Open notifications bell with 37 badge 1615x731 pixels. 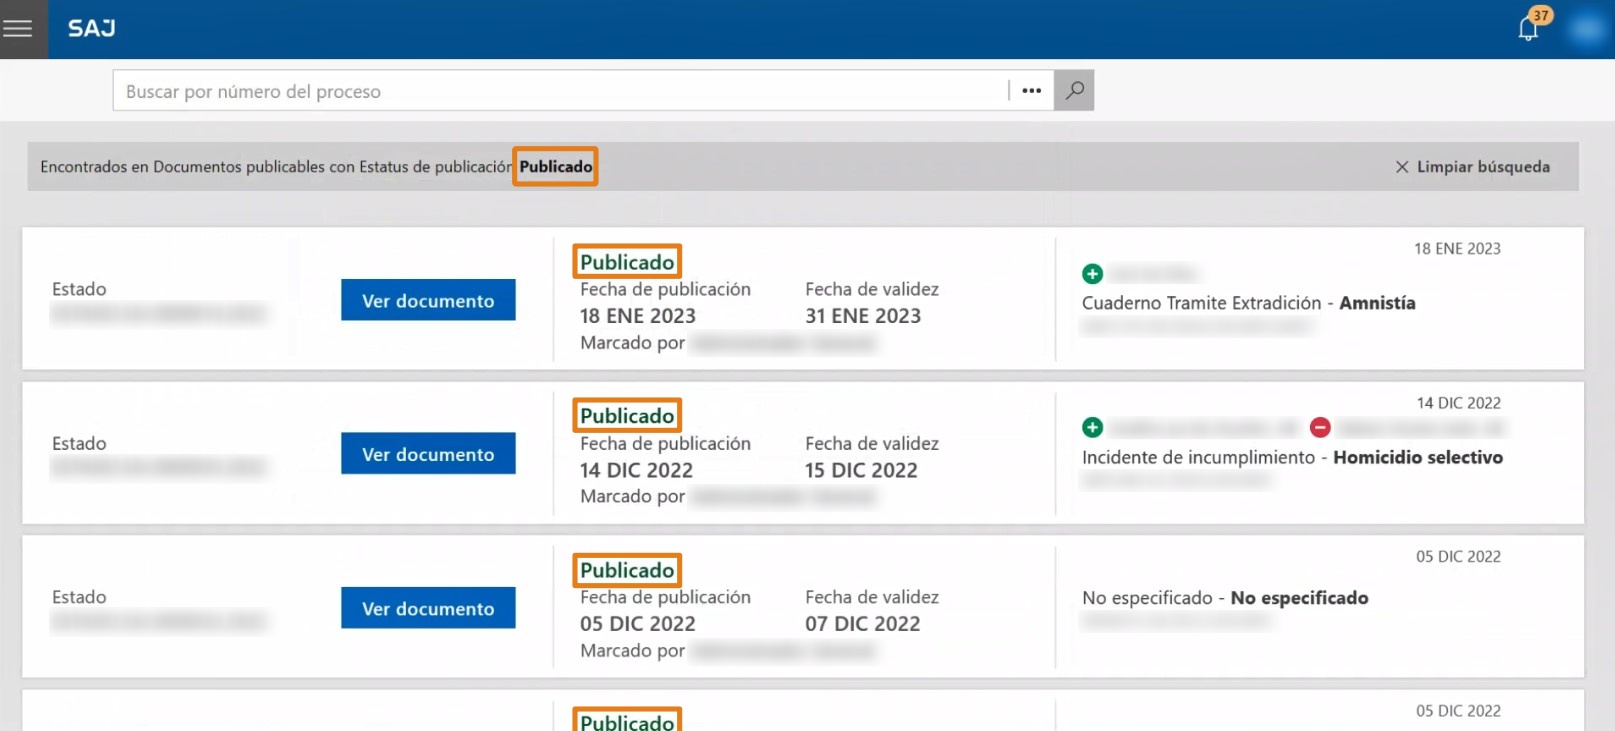pyautogui.click(x=1530, y=26)
